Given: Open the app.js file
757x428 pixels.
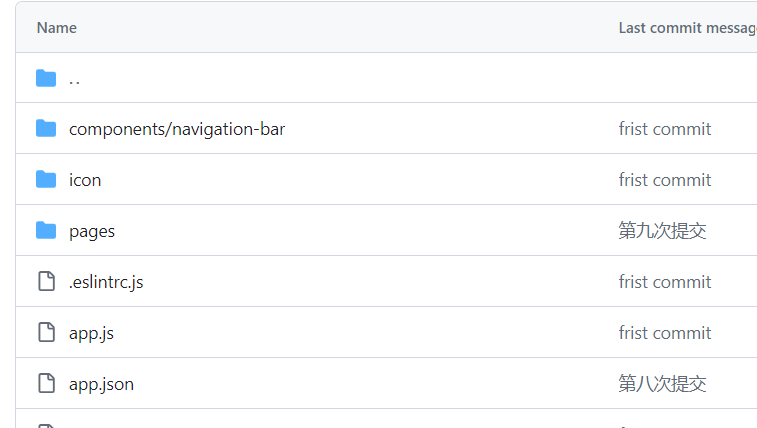Looking at the screenshot, I should (91, 333).
